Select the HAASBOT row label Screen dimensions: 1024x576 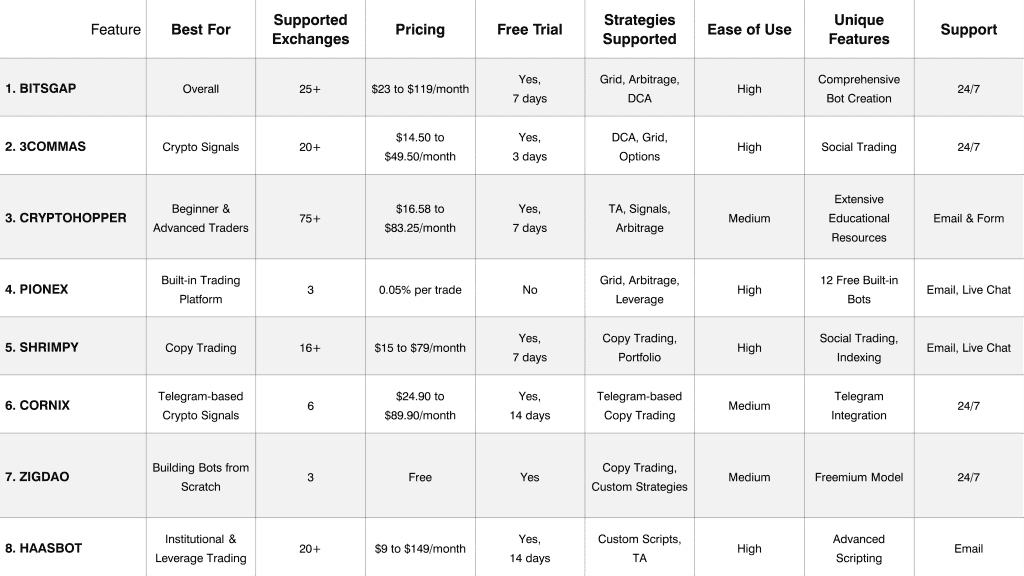click(44, 548)
